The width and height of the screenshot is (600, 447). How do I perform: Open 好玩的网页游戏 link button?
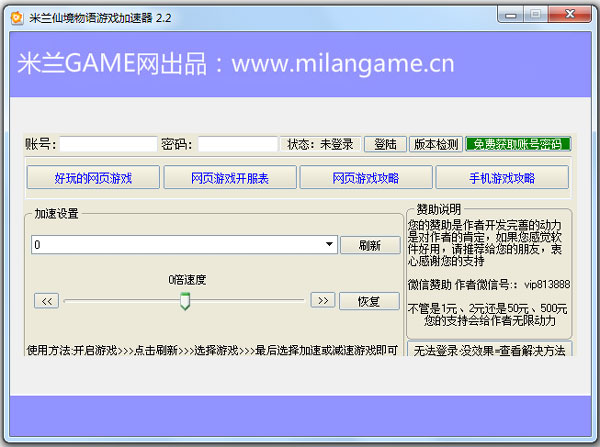(93, 178)
